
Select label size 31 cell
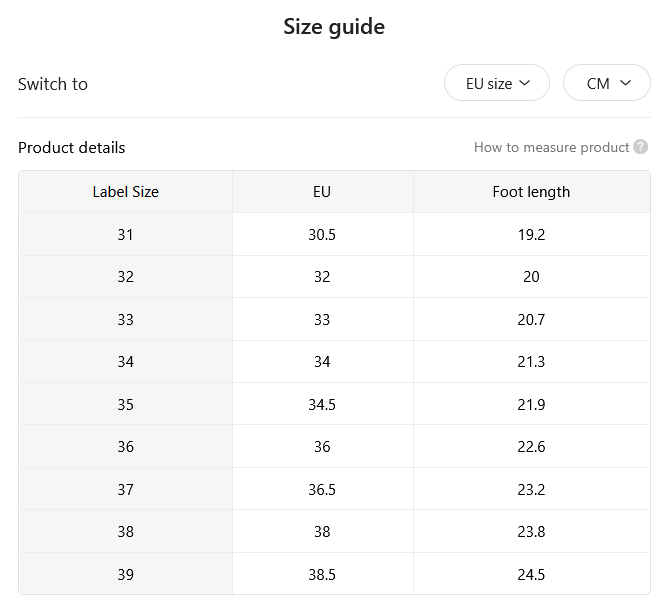pos(126,234)
